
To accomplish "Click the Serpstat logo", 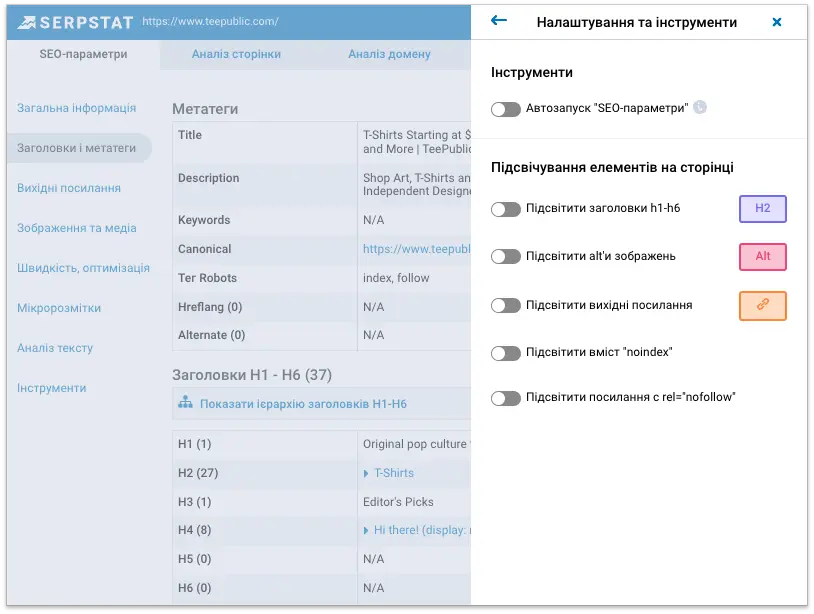I will coord(74,21).
